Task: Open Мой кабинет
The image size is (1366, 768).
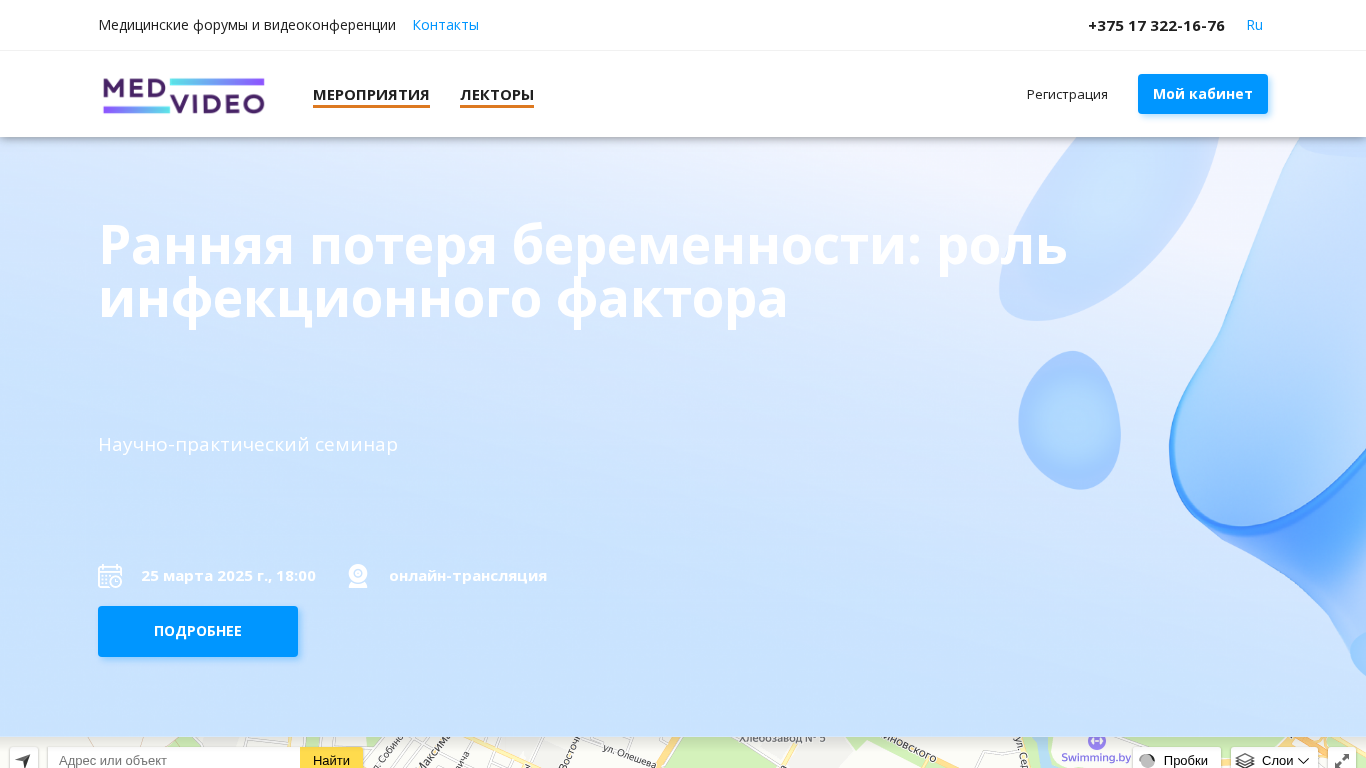Action: tap(1203, 94)
